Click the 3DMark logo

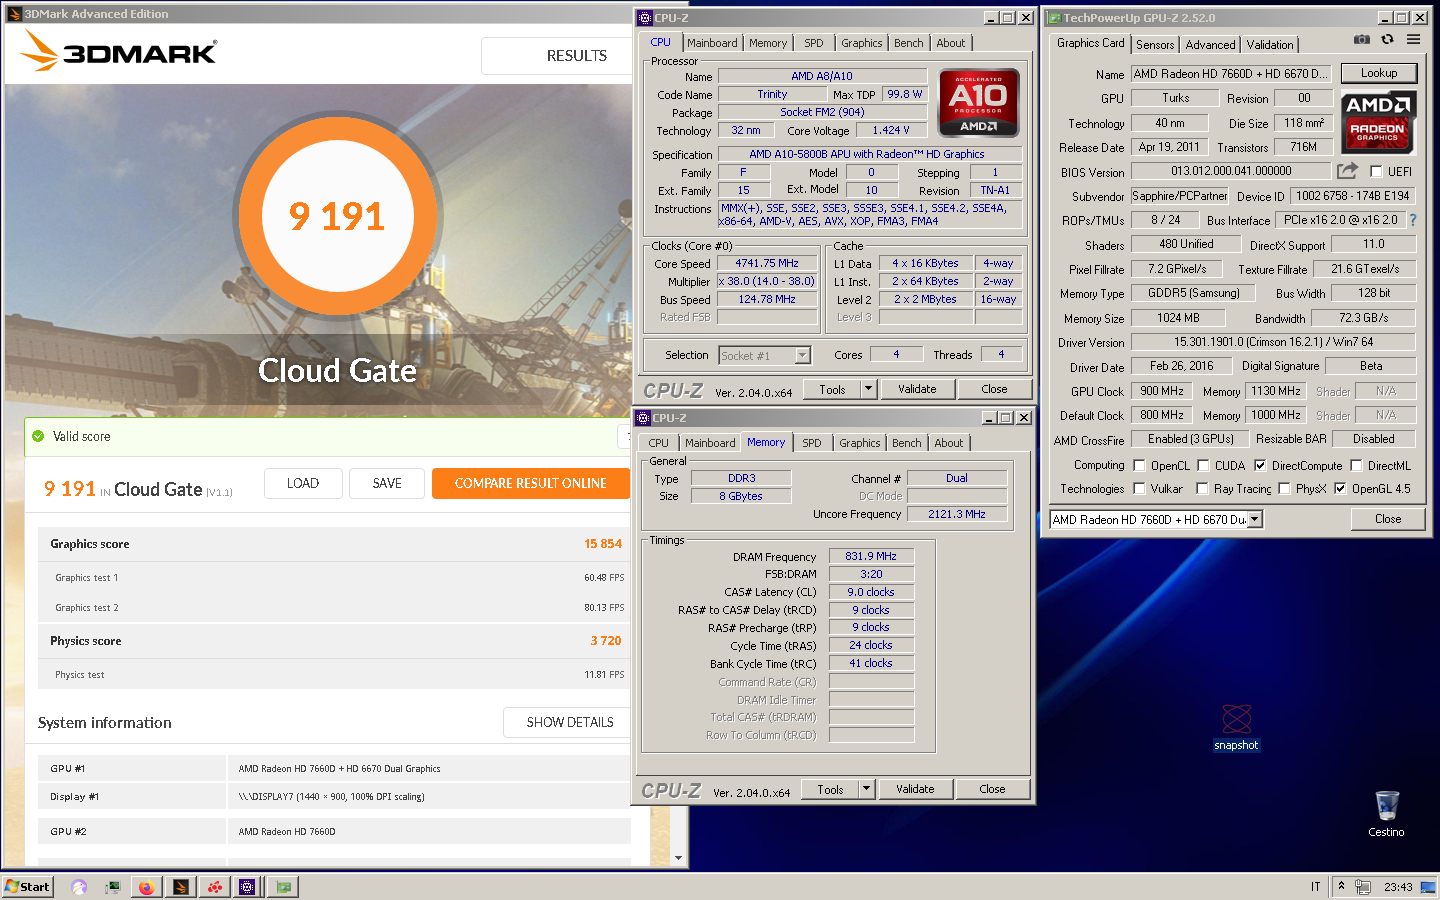pyautogui.click(x=119, y=50)
